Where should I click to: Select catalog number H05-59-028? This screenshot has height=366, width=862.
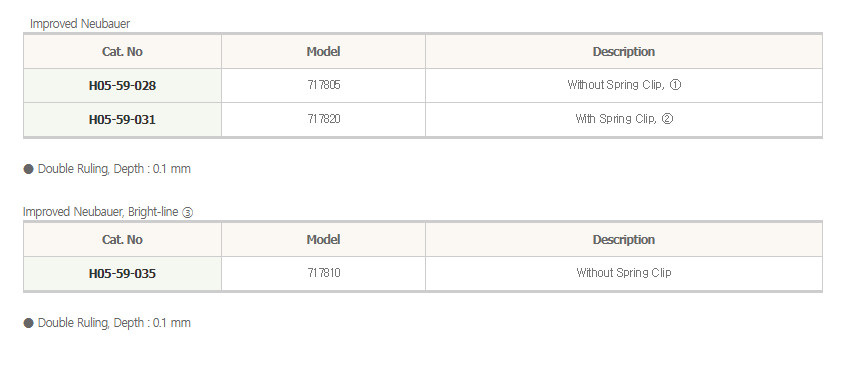coord(122,86)
